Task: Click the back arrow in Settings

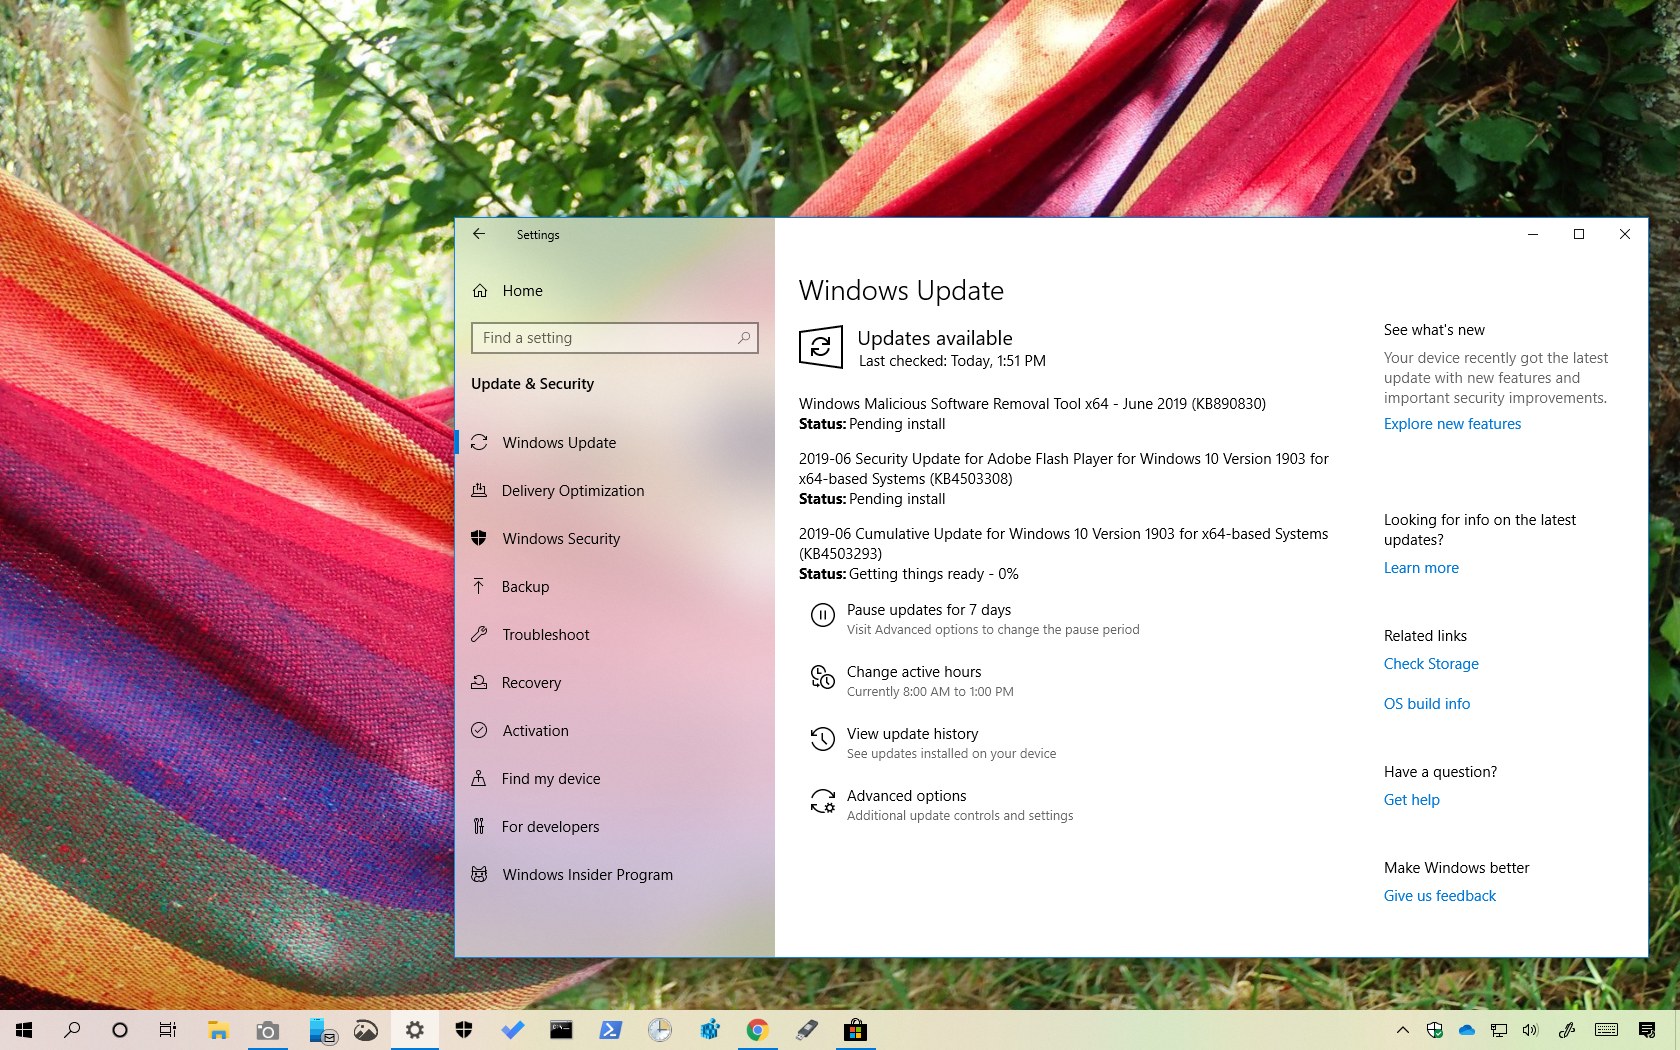Action: click(479, 234)
